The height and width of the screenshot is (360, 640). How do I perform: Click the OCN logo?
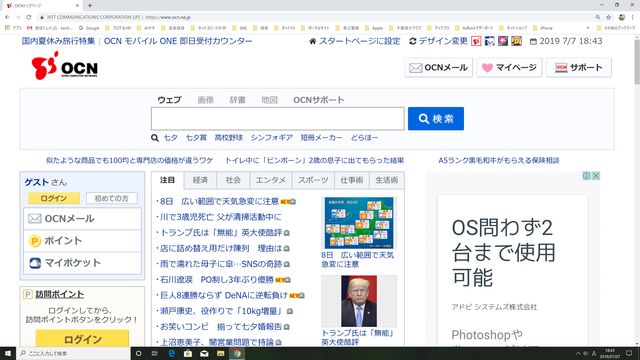tap(64, 66)
